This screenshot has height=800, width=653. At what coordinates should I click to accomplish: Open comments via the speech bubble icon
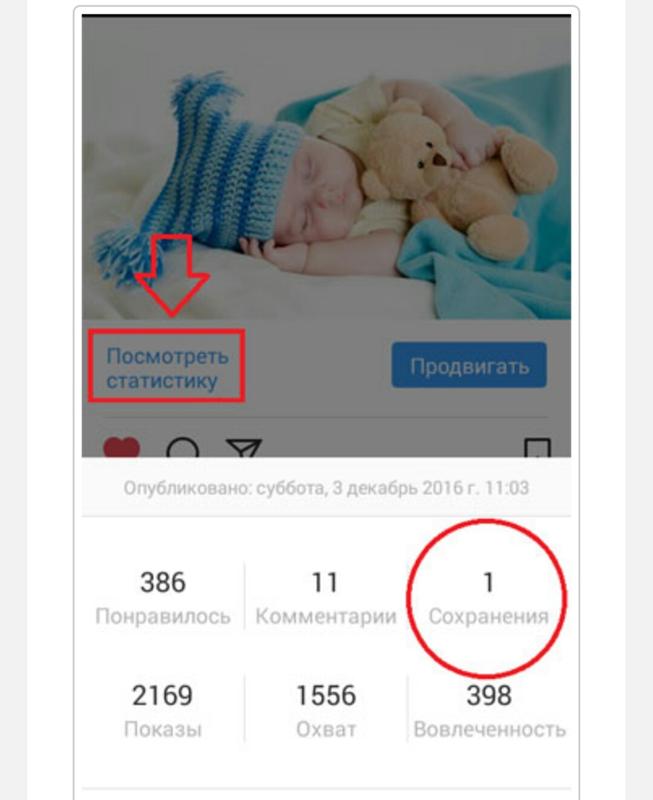point(183,447)
